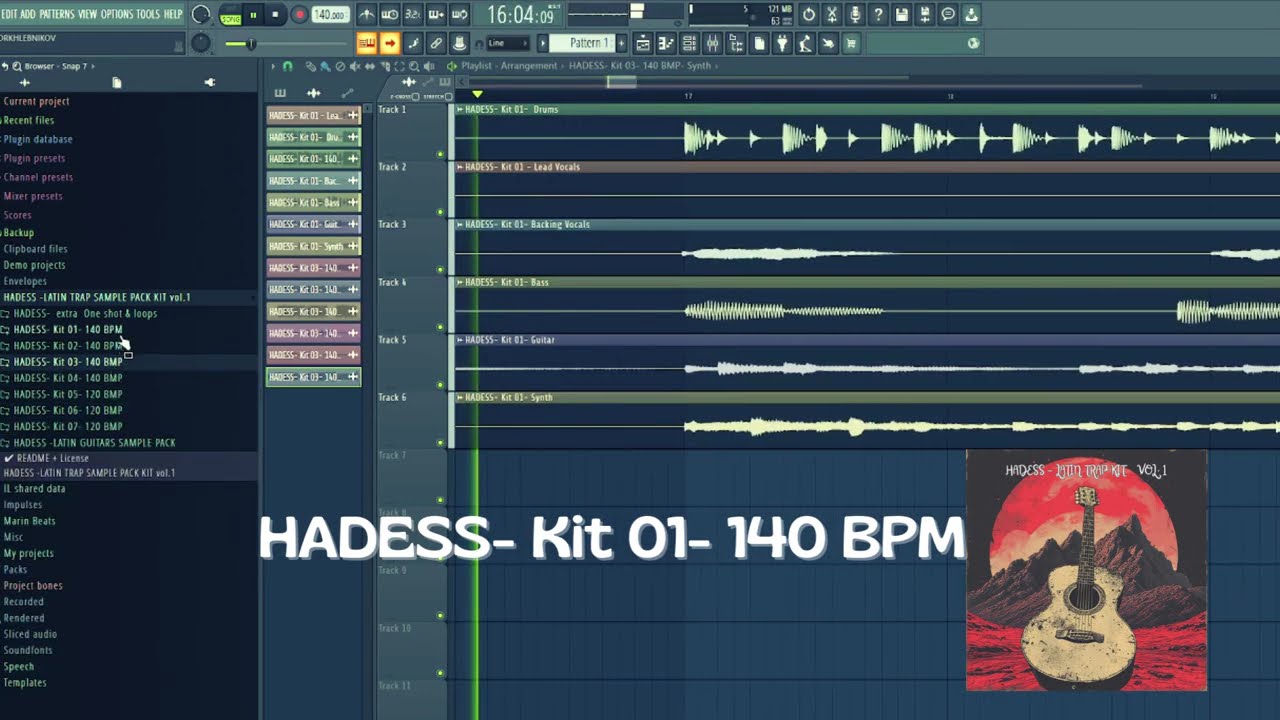Open the Templates browser folder
The width and height of the screenshot is (1280, 720).
tap(25, 683)
